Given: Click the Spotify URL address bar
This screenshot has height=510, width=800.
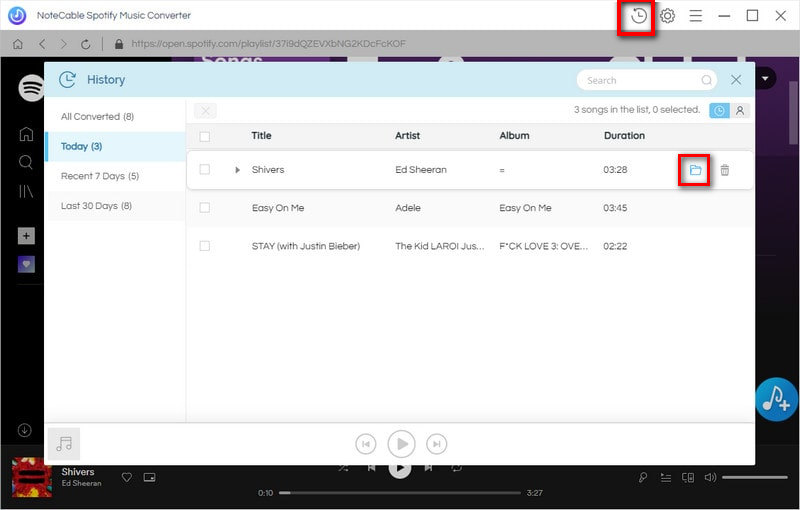Looking at the screenshot, I should click(268, 44).
